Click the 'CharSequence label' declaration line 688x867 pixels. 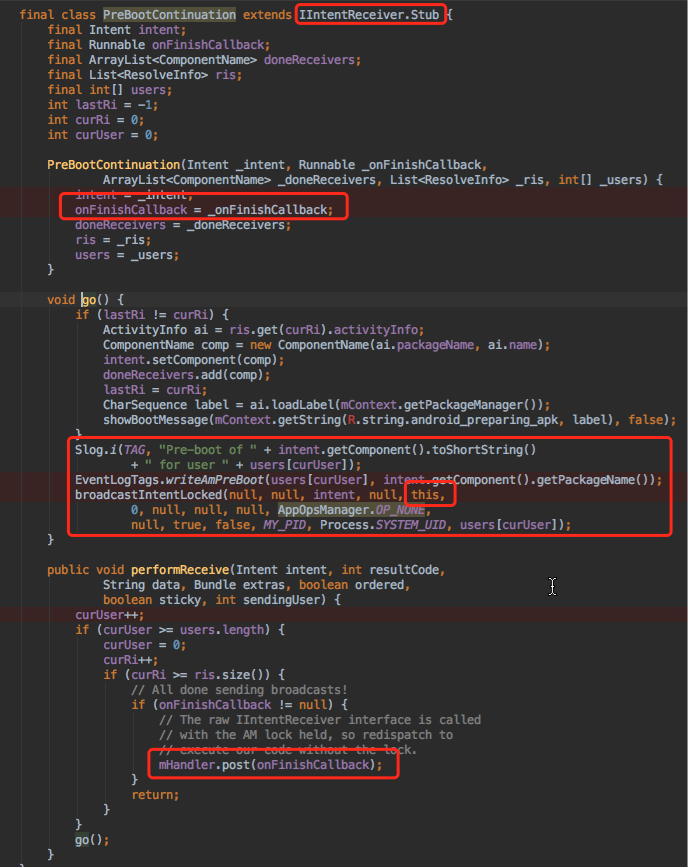(x=326, y=405)
